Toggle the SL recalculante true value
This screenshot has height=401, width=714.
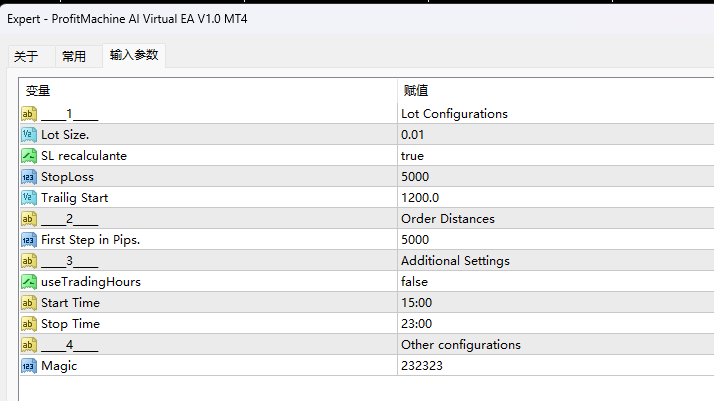(x=412, y=156)
